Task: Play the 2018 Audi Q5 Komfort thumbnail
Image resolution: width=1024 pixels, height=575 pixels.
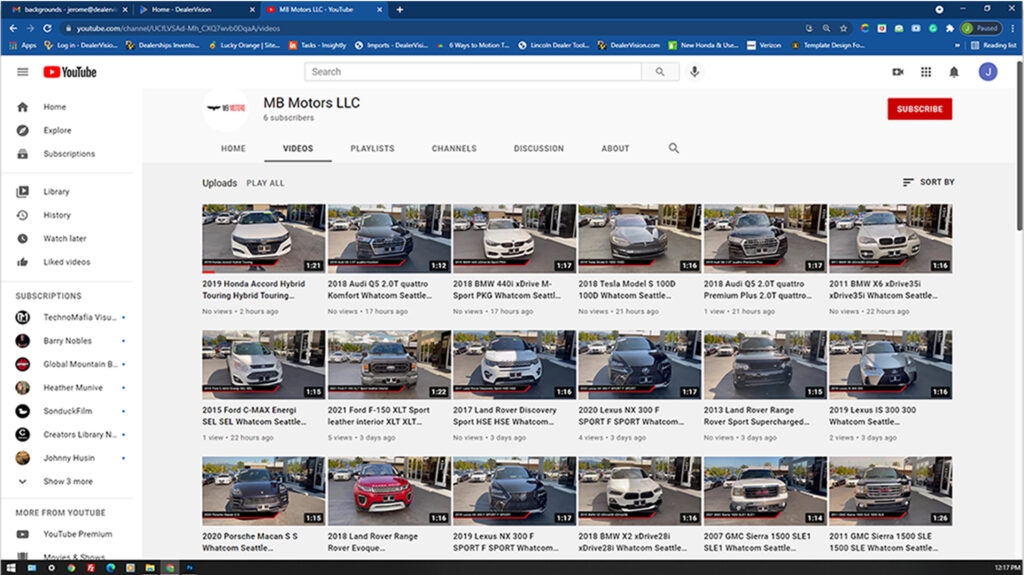Action: (389, 238)
